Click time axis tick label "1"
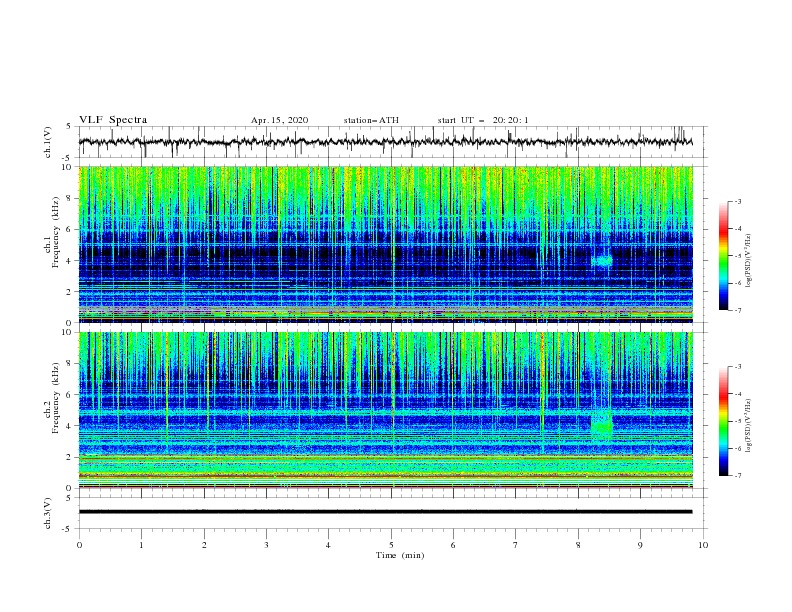 pyautogui.click(x=141, y=545)
